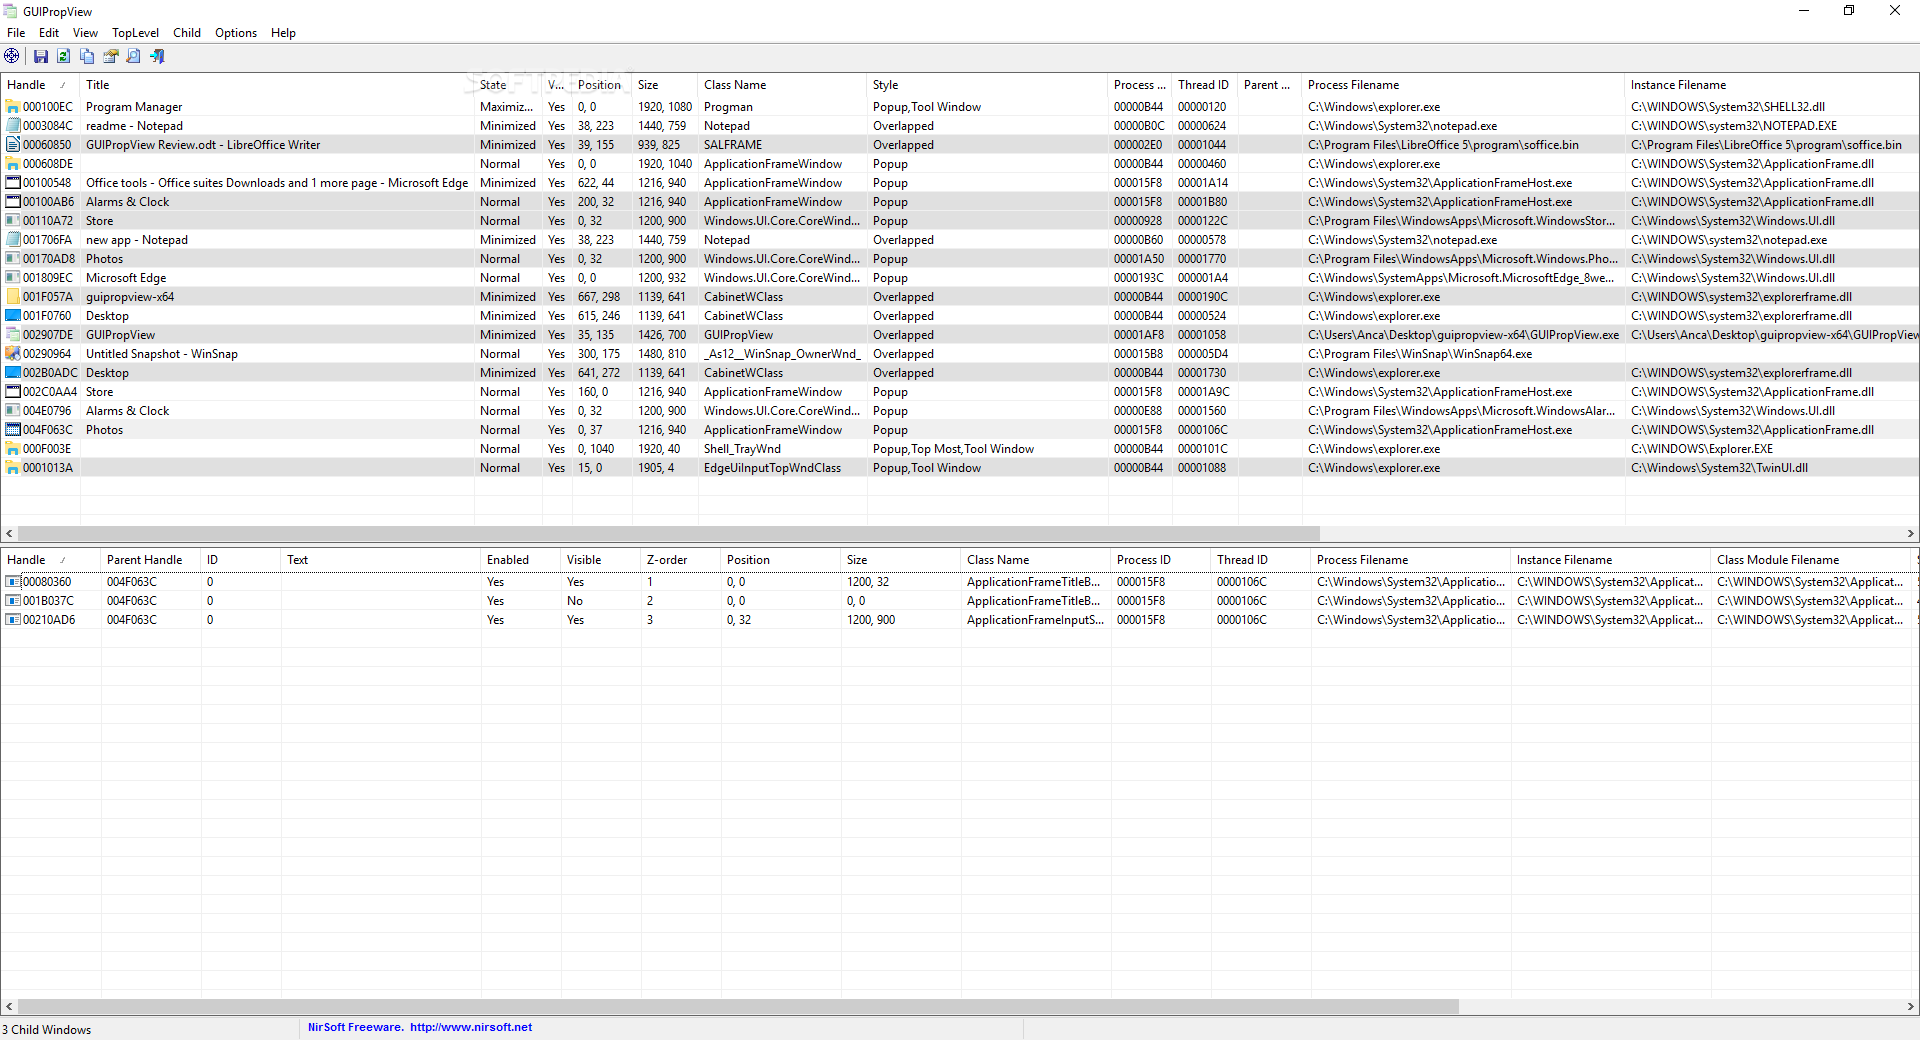Click the icon next to handle 000608DE
The width and height of the screenshot is (1920, 1040).
pos(13,164)
